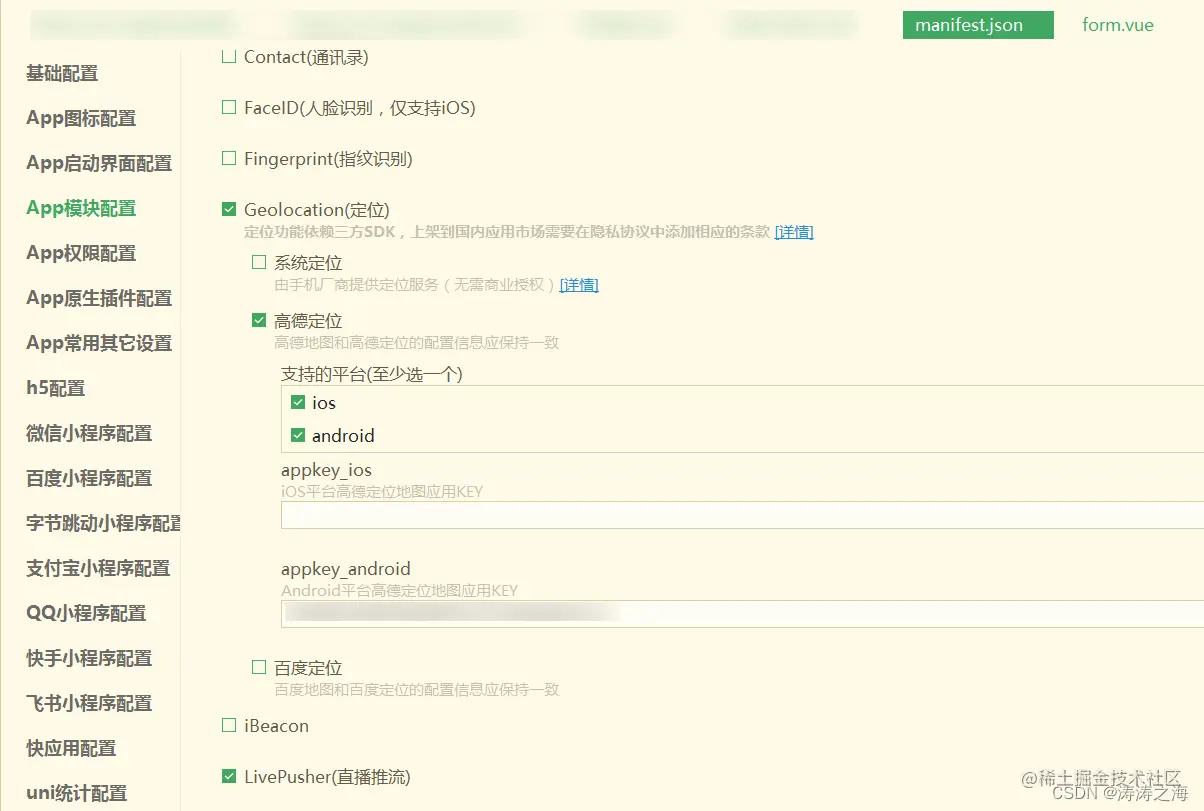The height and width of the screenshot is (811, 1204).
Task: Uncheck the android platform checkbox
Action: (298, 435)
